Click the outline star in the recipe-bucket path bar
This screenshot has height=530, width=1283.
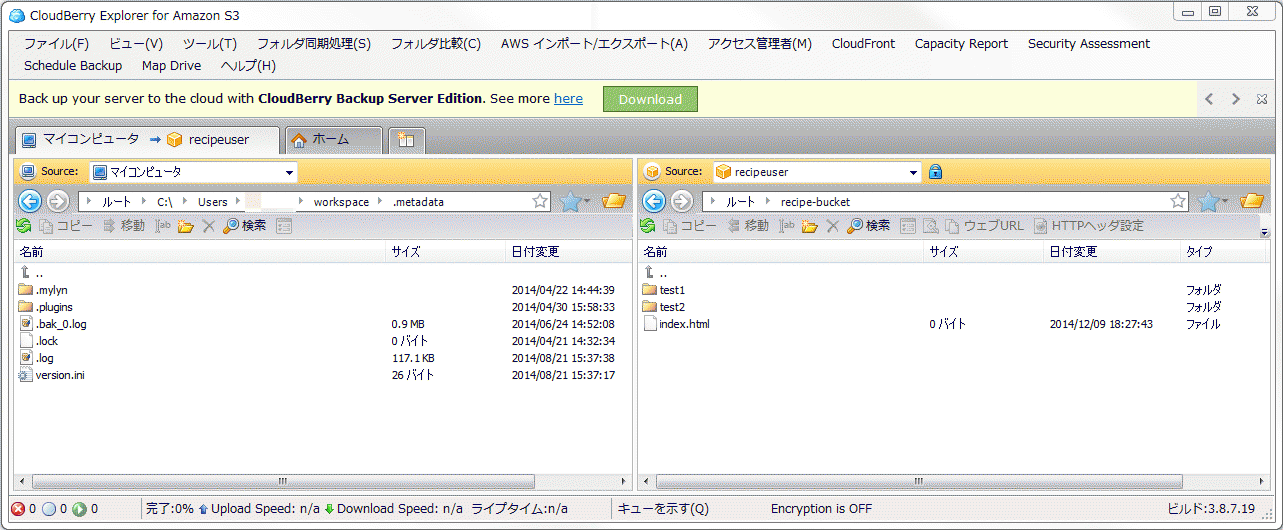pos(1178,201)
